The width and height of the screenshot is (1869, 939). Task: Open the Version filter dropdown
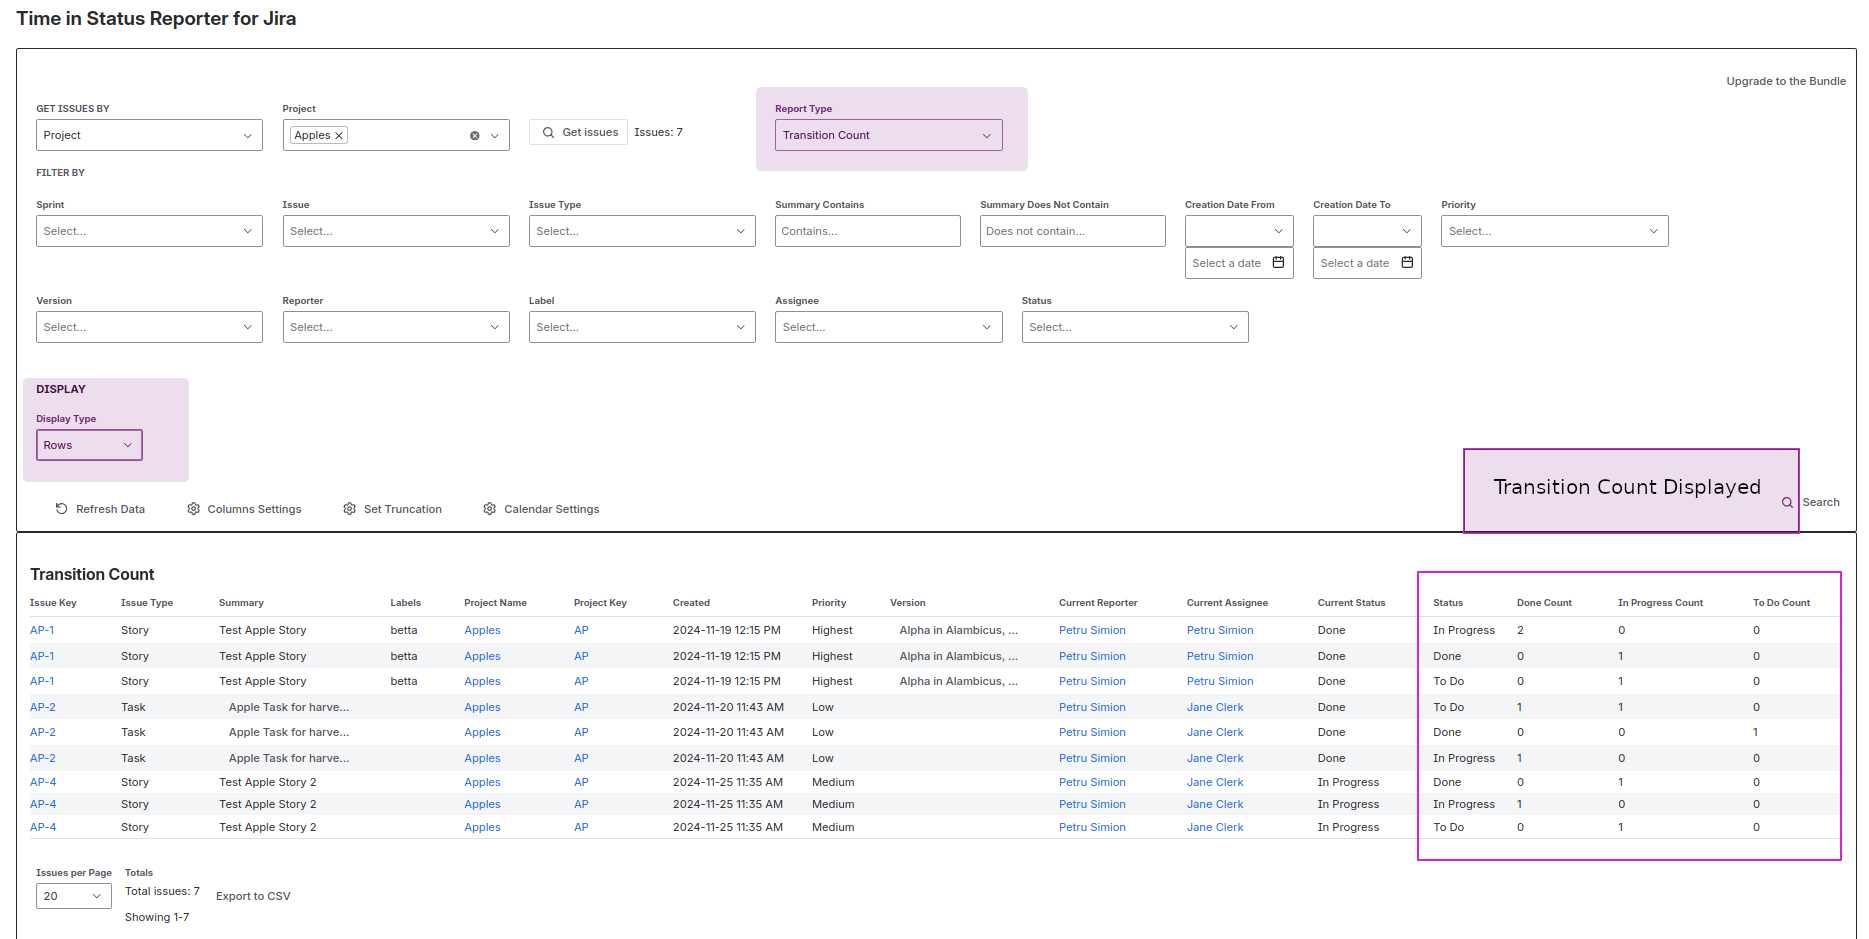click(149, 327)
